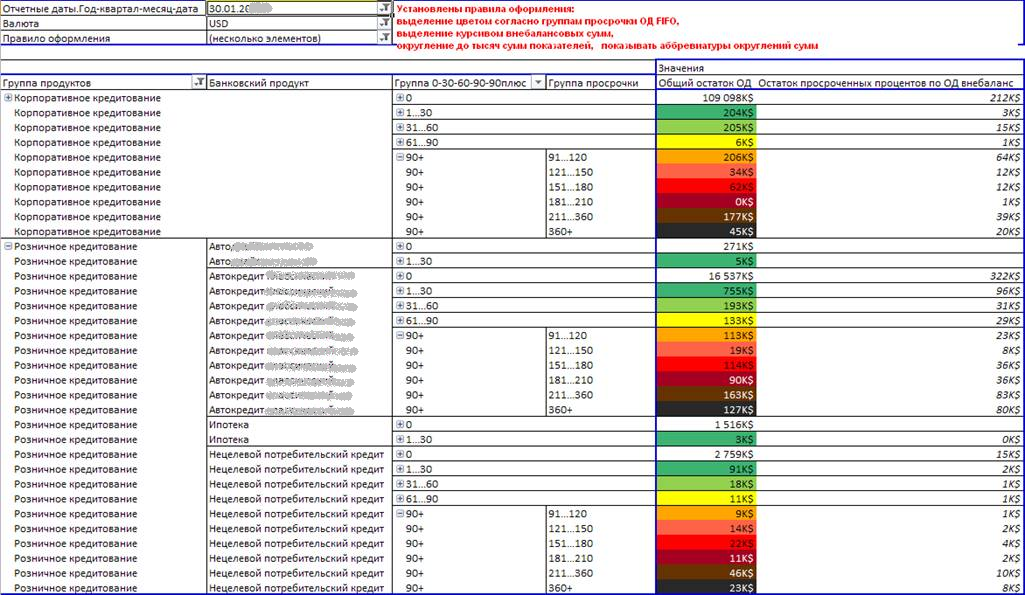
Task: Open the Правило оформления filter button
Action: point(385,38)
